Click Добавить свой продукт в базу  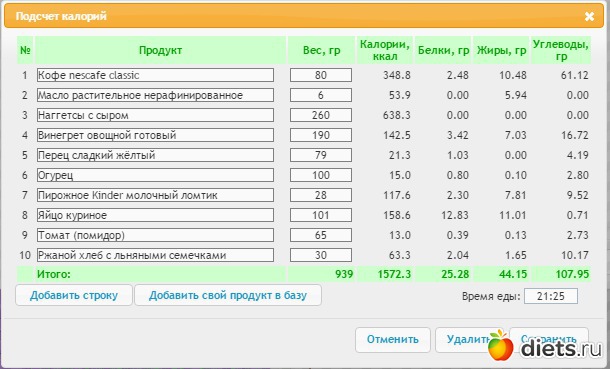(x=228, y=295)
